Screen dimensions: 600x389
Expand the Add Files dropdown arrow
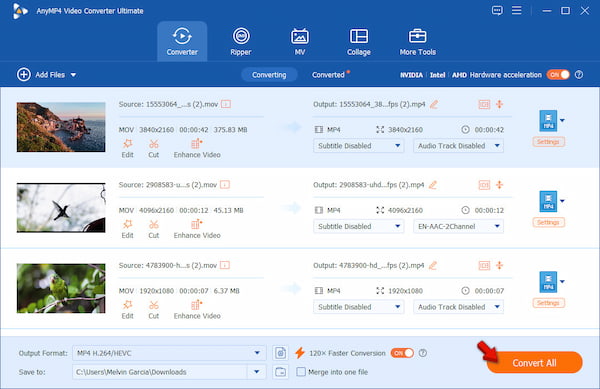point(73,75)
